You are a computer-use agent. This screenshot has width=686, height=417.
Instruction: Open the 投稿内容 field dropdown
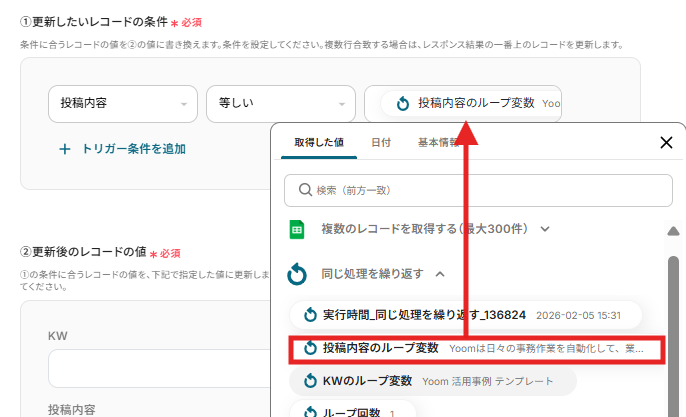[x=123, y=104]
